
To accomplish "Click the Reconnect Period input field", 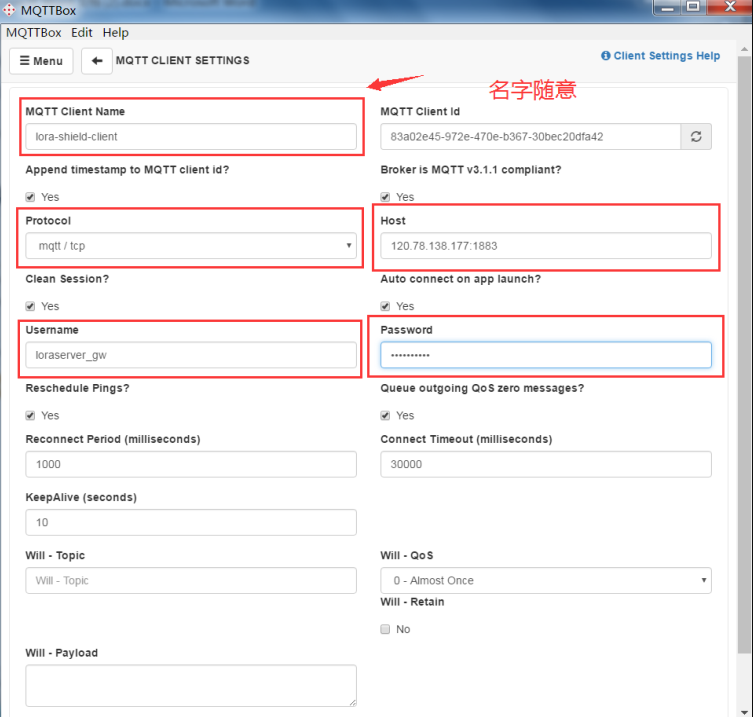I will tap(191, 464).
